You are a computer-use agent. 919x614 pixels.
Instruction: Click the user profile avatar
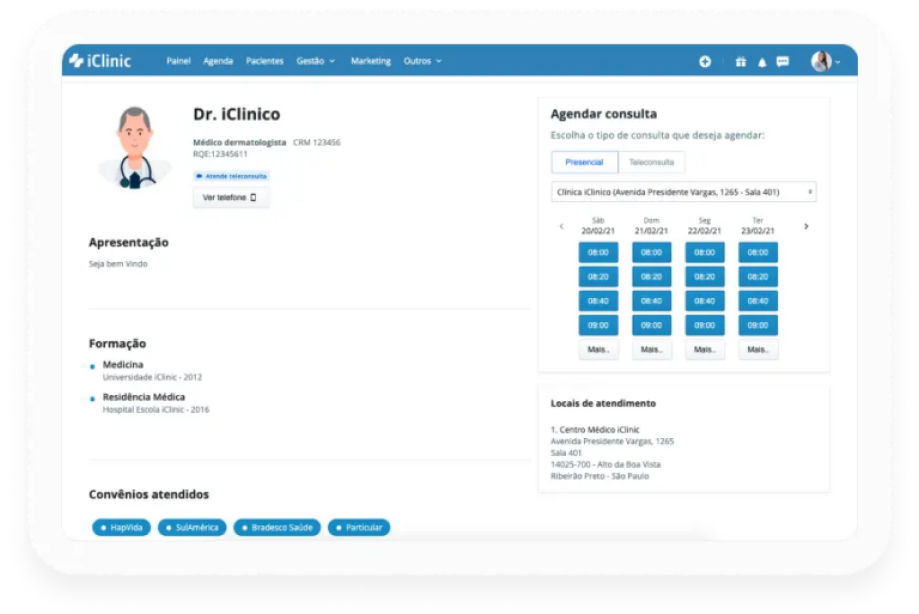click(x=822, y=61)
